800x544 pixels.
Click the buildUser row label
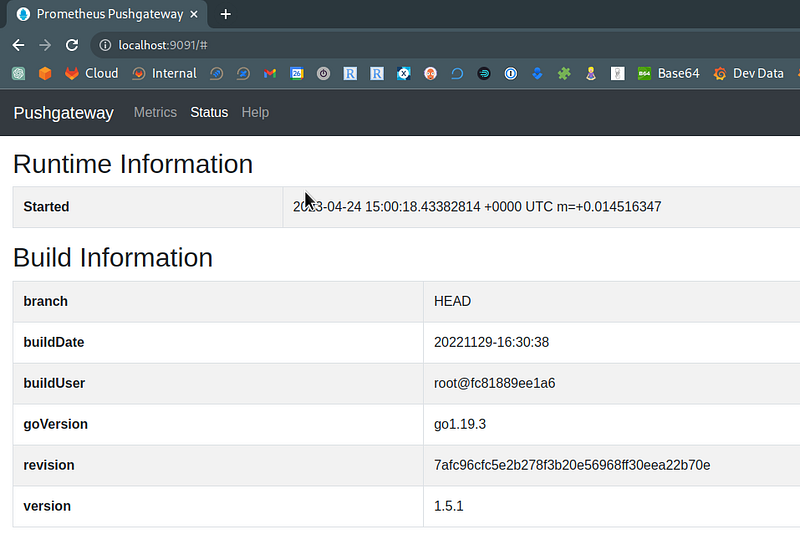54,383
